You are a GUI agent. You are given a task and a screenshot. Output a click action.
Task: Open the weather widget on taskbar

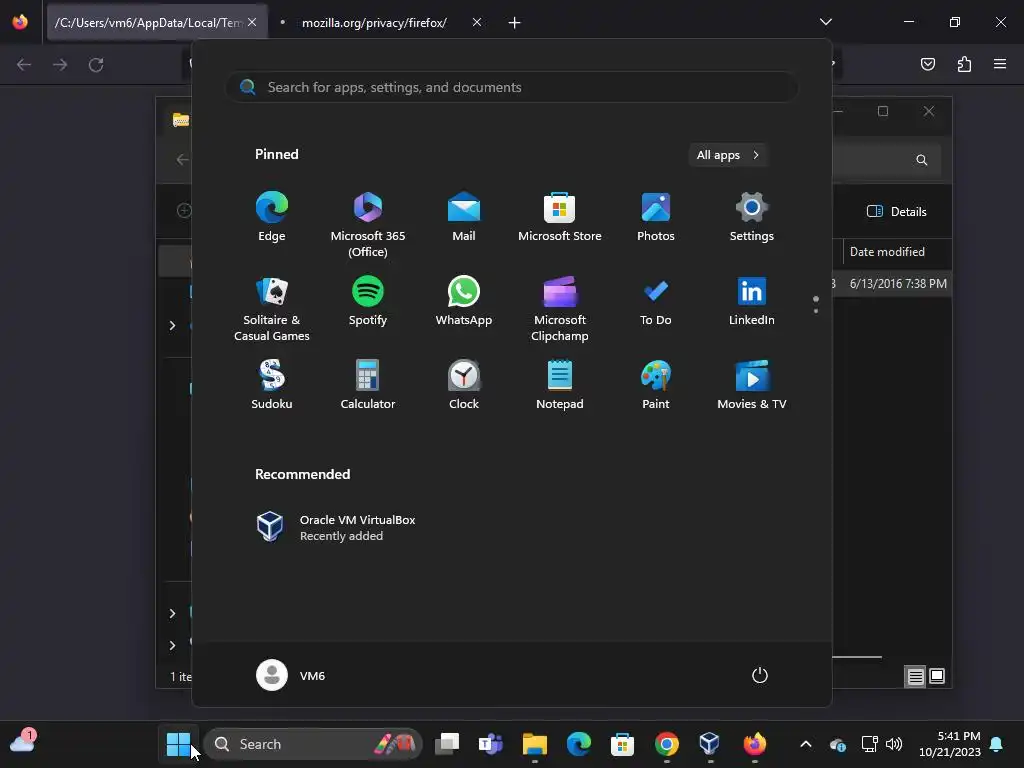(x=23, y=741)
